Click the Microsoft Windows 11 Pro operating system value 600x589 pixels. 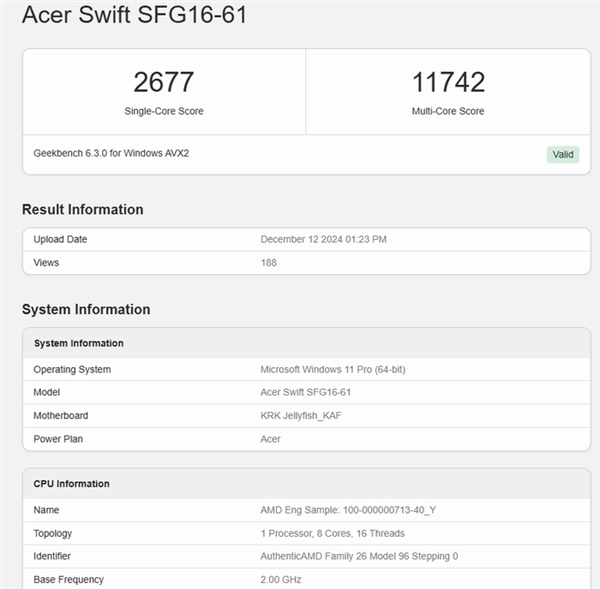click(333, 369)
